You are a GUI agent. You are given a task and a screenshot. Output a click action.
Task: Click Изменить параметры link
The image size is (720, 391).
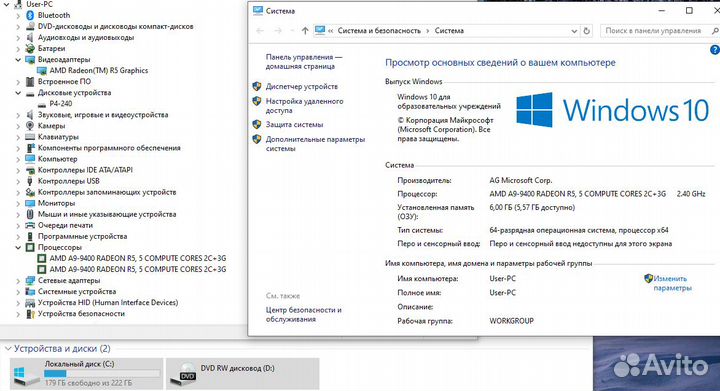click(x=672, y=283)
